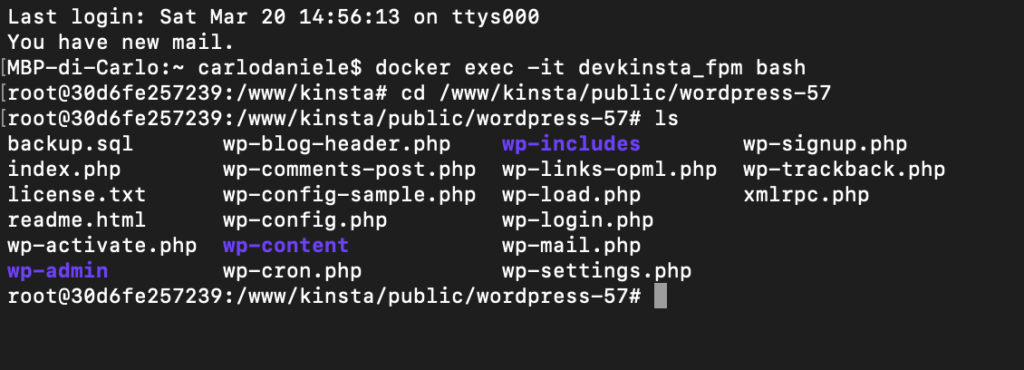Click the wp-login.php listing
This screenshot has height=370, width=1024.
[577, 221]
